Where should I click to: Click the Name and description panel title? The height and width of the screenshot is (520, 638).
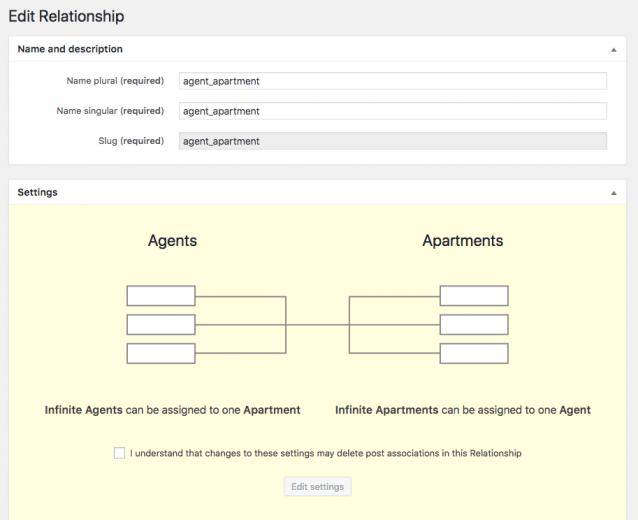[x=70, y=49]
